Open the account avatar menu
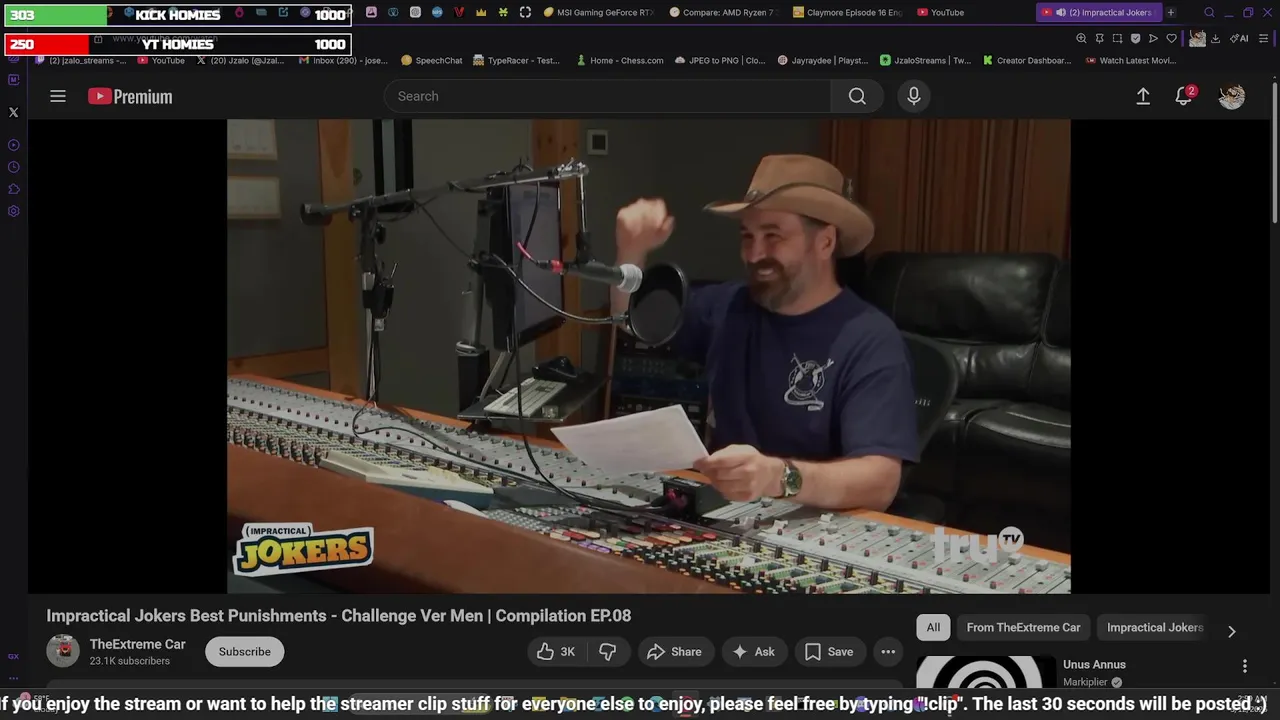1280x720 pixels. [x=1232, y=96]
